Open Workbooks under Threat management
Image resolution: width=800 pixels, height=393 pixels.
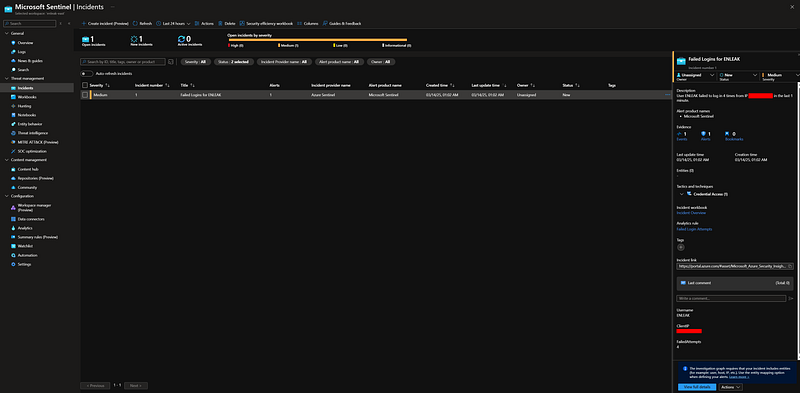[27, 97]
